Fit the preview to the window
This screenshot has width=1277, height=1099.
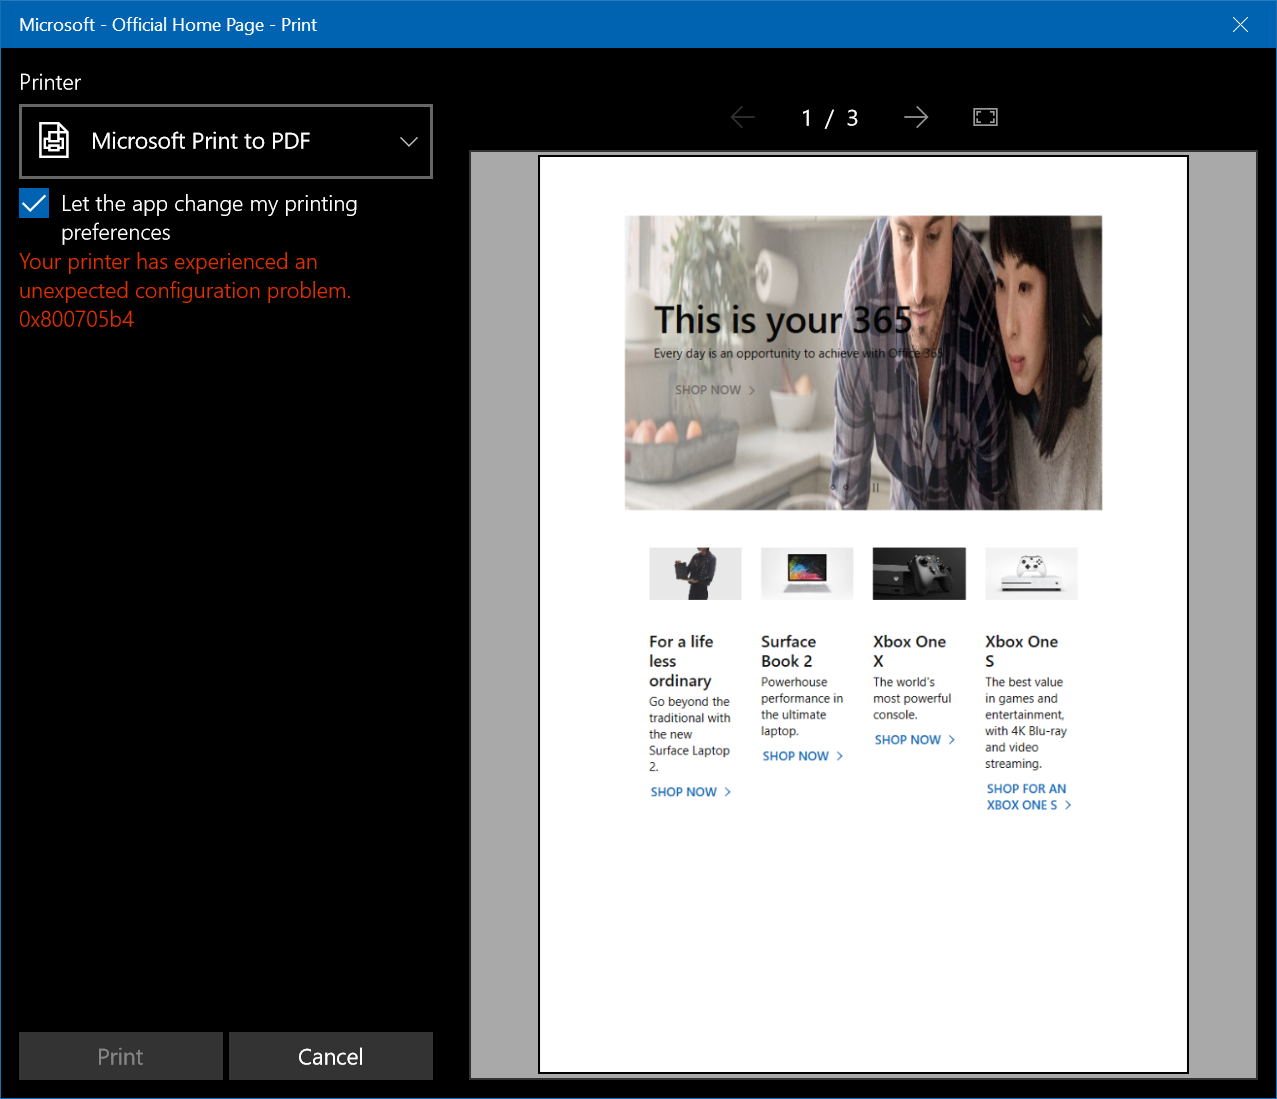pos(985,117)
